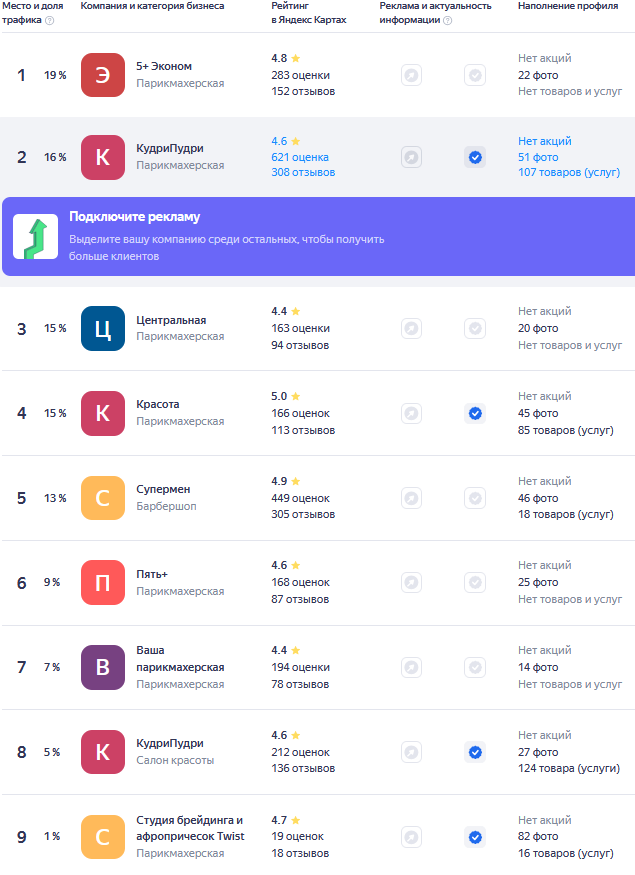Open the "621 оценка" ratings link

300,157
